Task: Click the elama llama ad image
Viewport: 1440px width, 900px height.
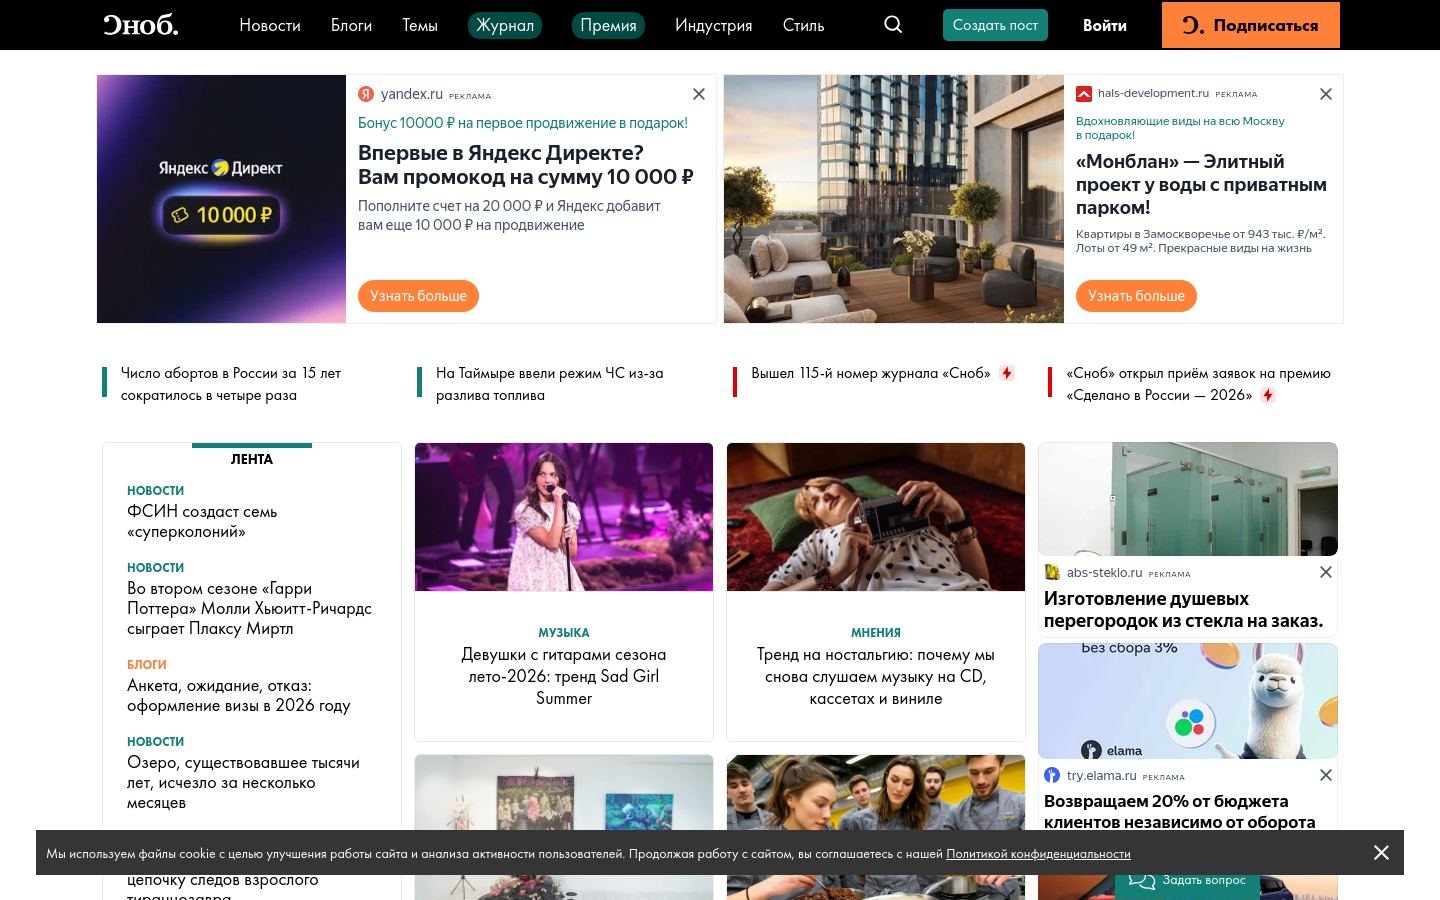Action: (x=1188, y=701)
